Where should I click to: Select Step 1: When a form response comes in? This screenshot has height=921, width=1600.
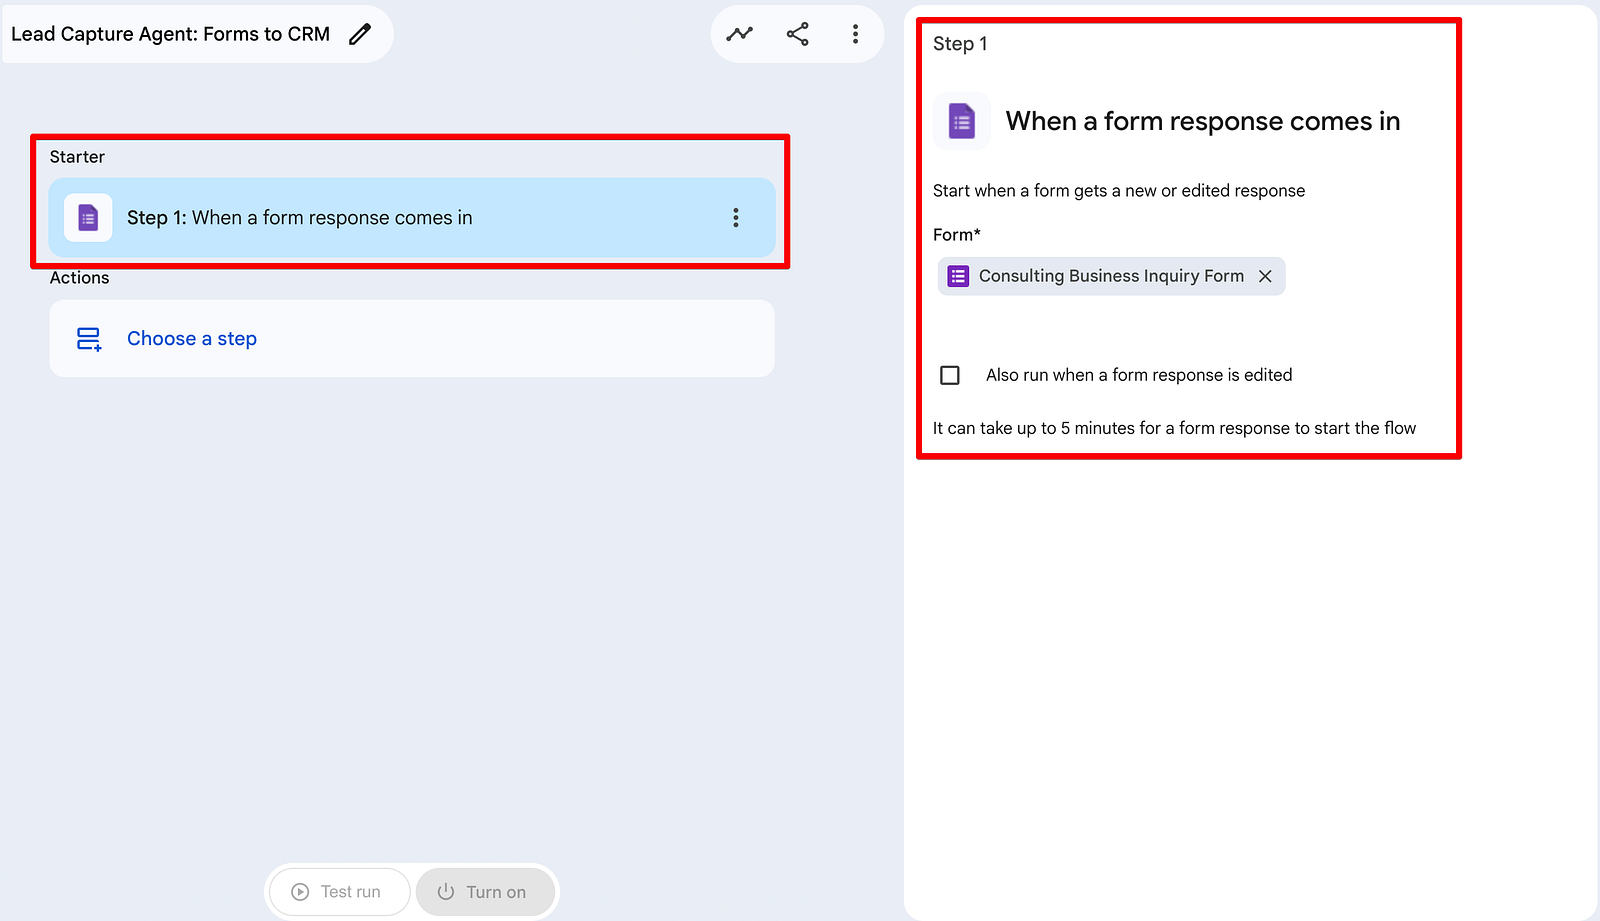coord(412,218)
